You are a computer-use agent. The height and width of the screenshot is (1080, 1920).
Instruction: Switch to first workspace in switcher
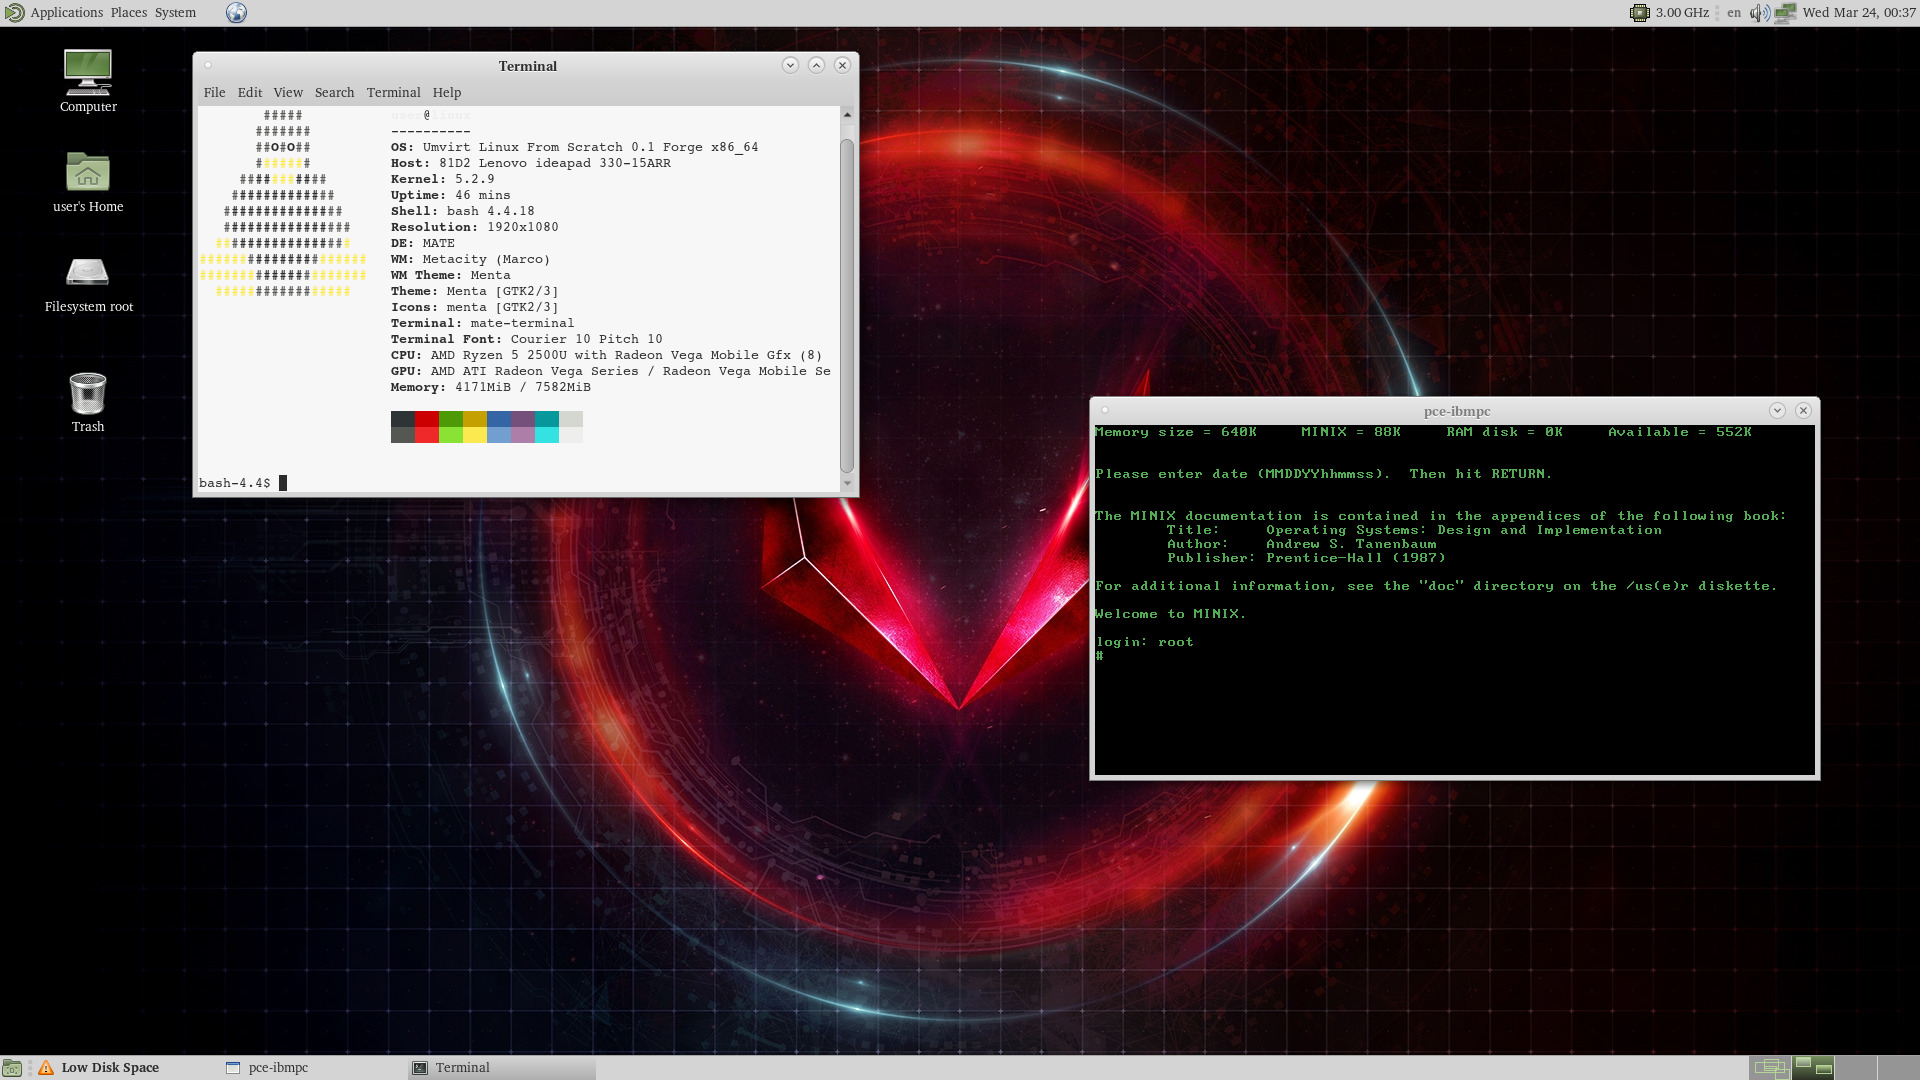click(x=1770, y=1068)
